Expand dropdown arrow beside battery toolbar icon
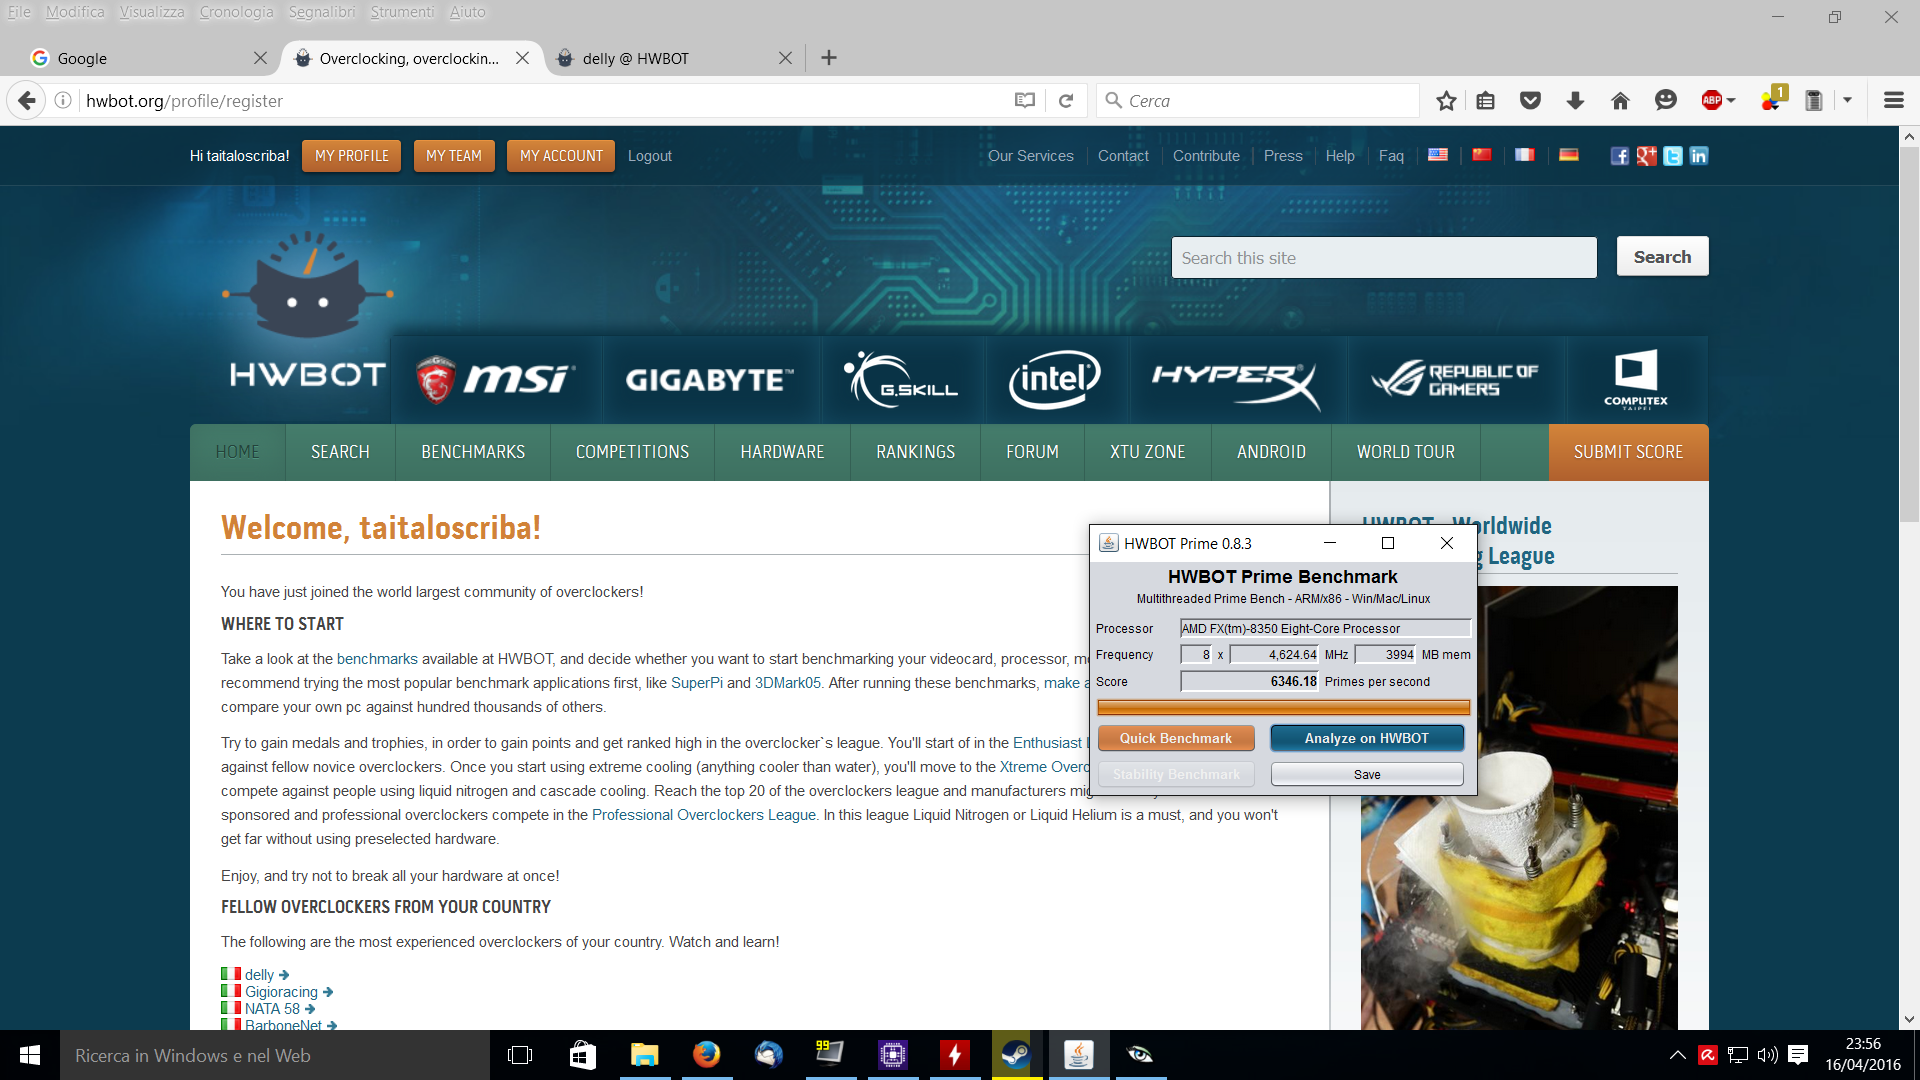 1847,100
